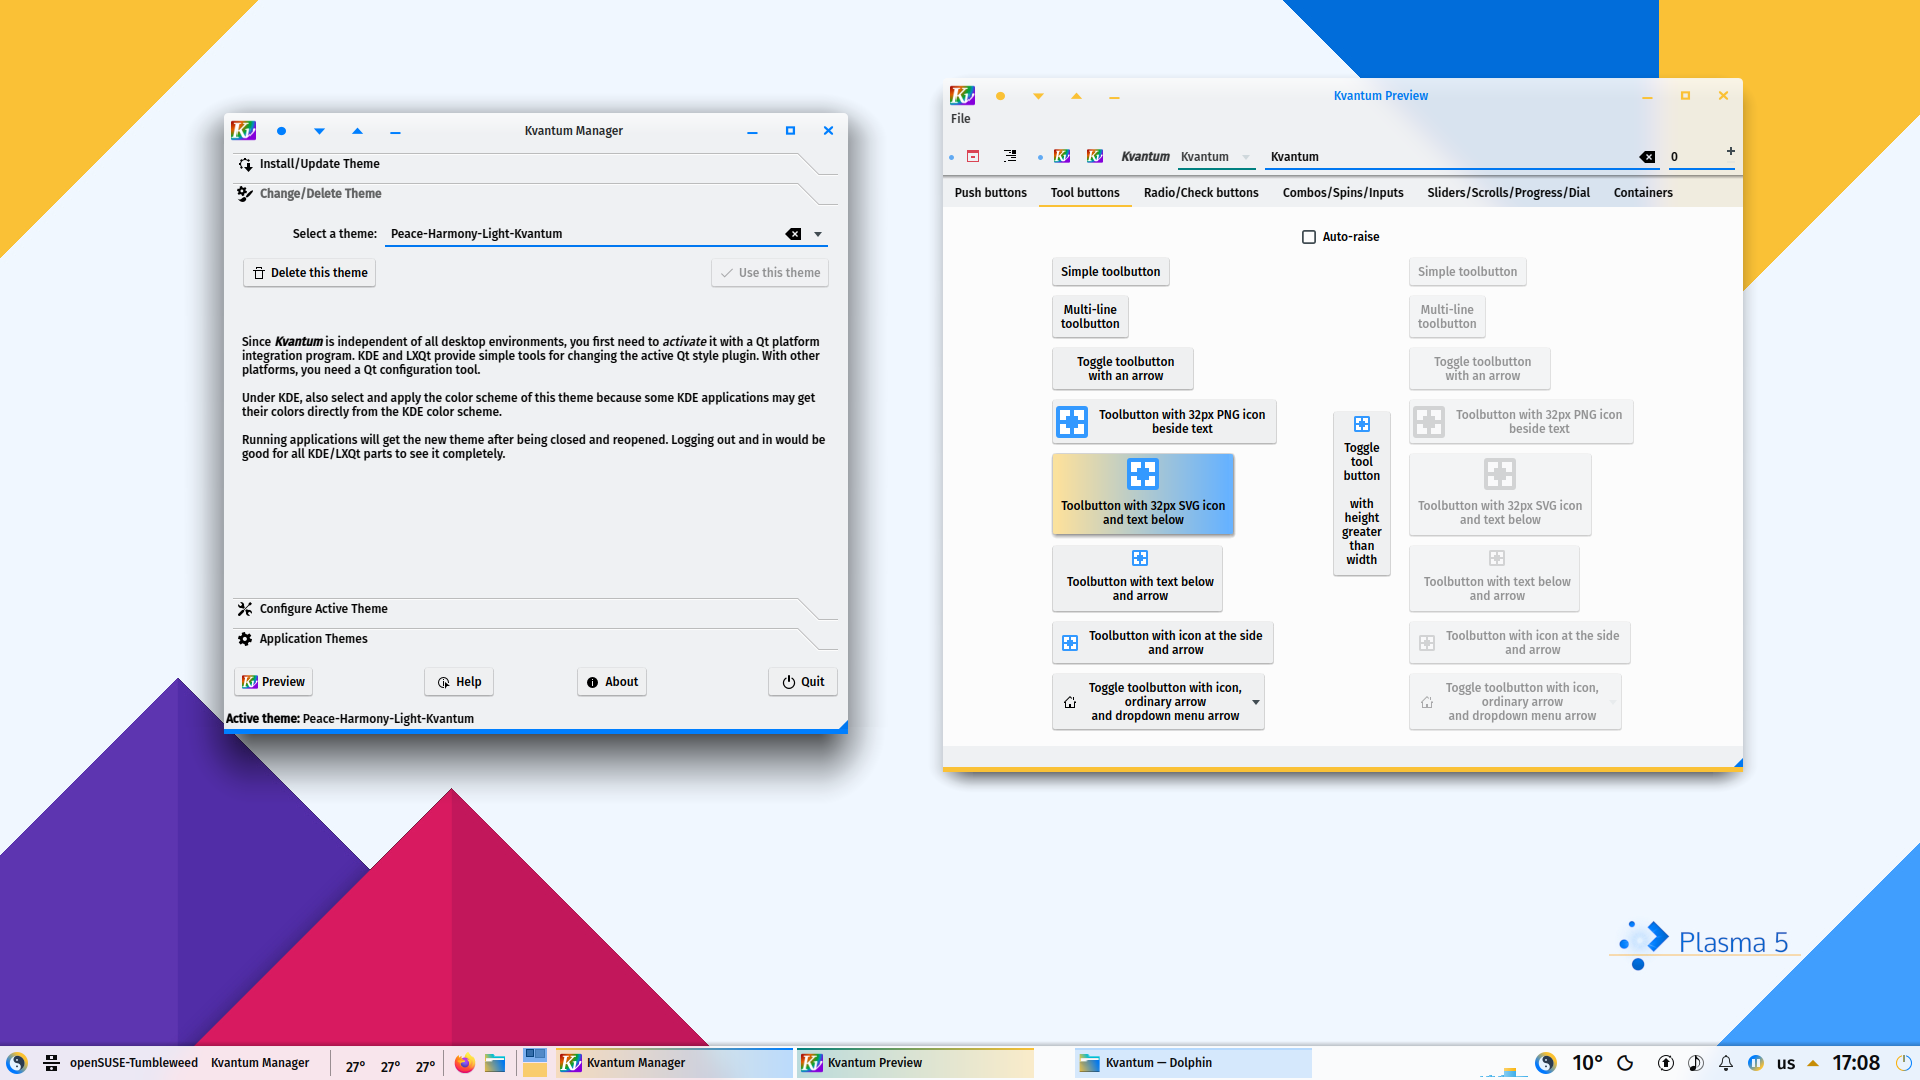Open the updates icon in system tray
The image size is (1920, 1080).
pos(1665,1063)
